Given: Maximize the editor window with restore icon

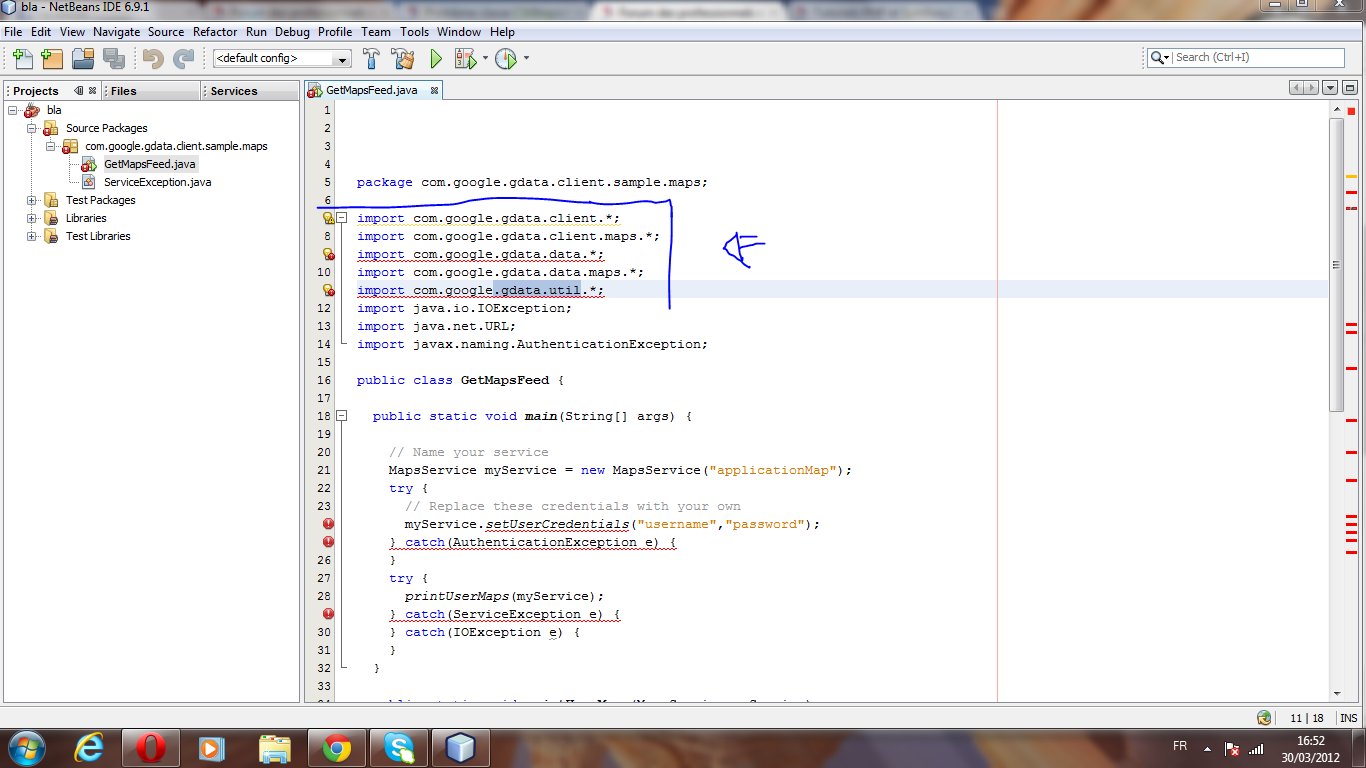Looking at the screenshot, I should click(x=1350, y=88).
